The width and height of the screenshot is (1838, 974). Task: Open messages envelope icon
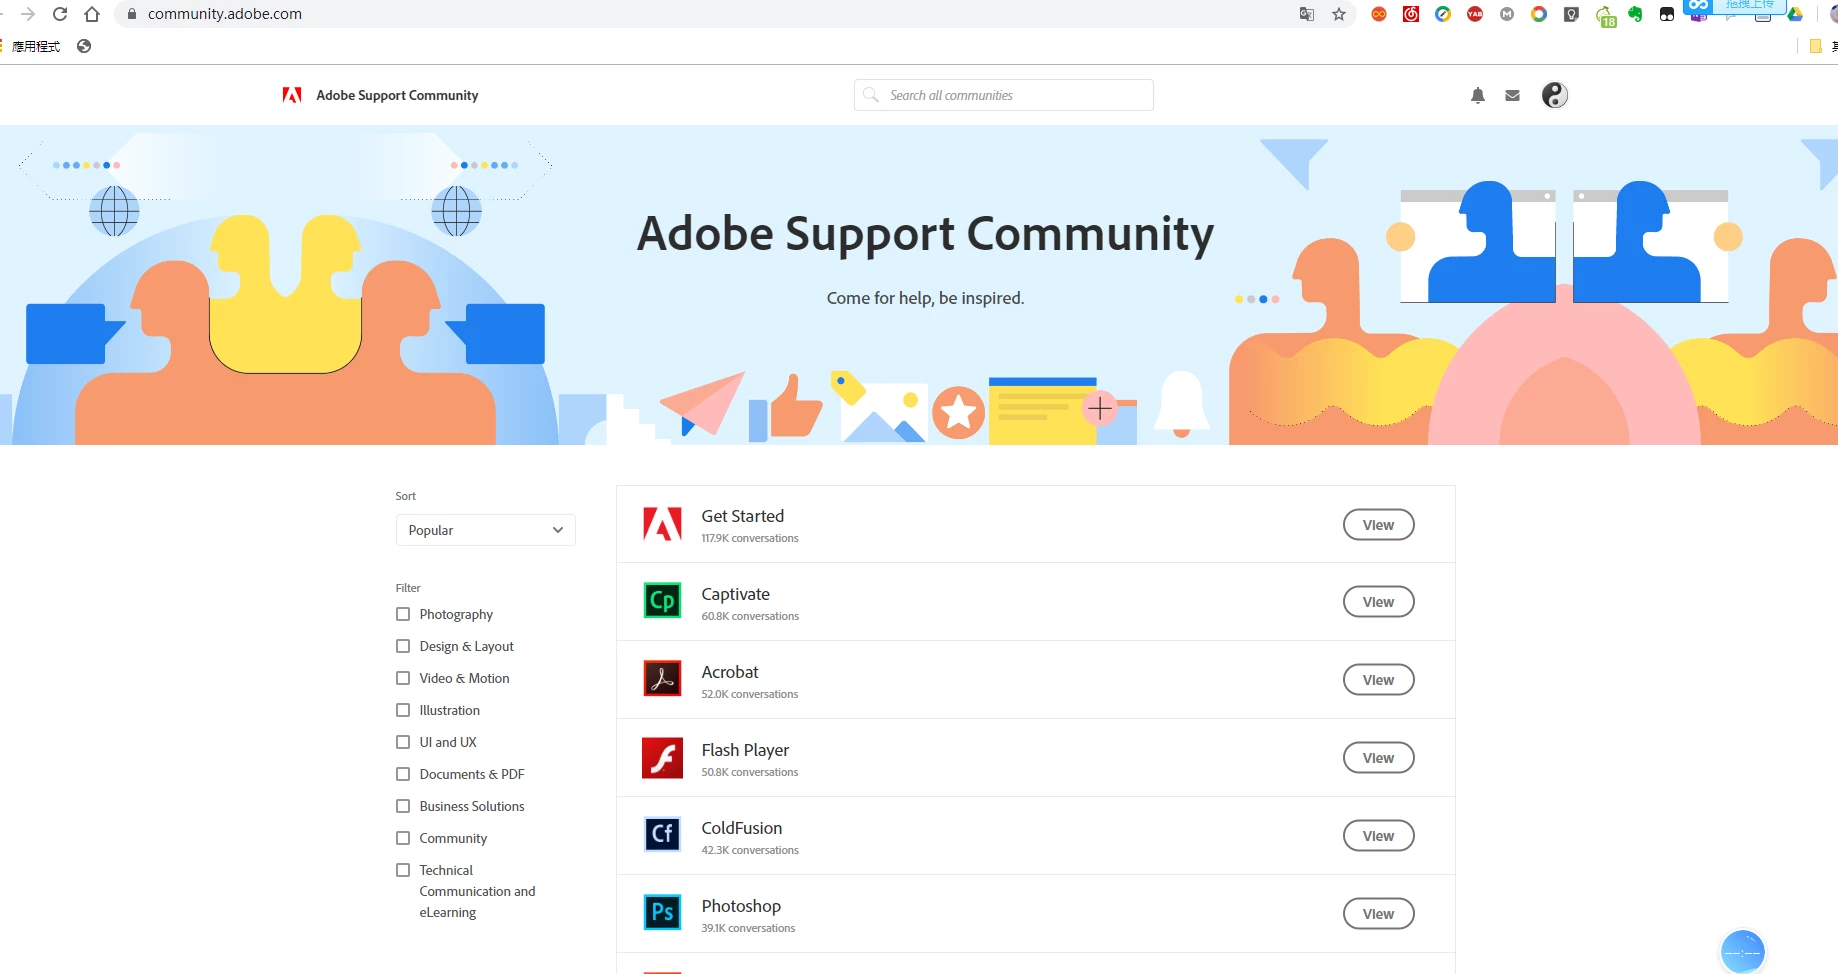point(1512,95)
